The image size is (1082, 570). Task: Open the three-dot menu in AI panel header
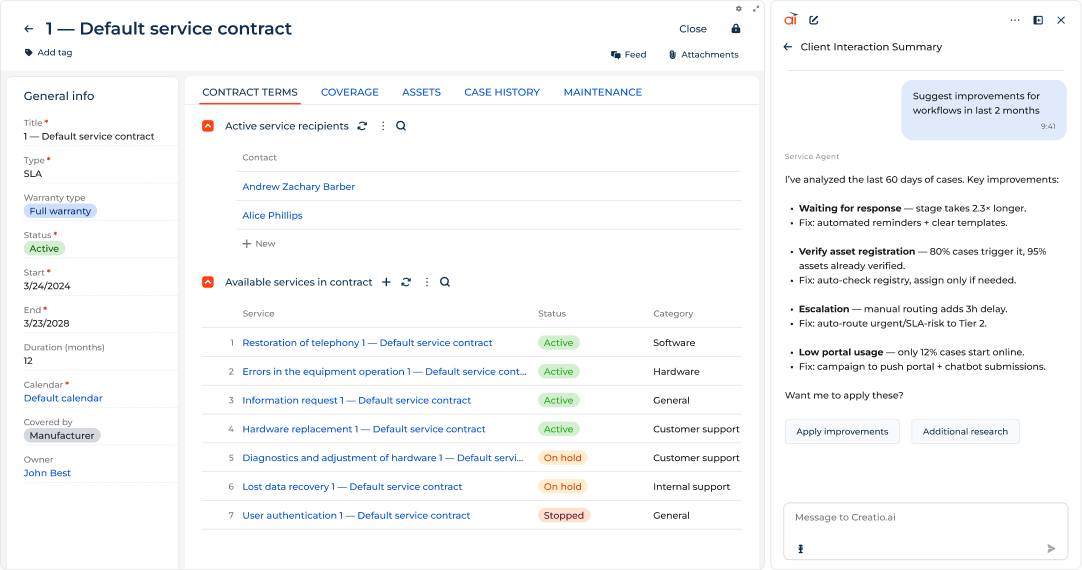tap(1015, 20)
